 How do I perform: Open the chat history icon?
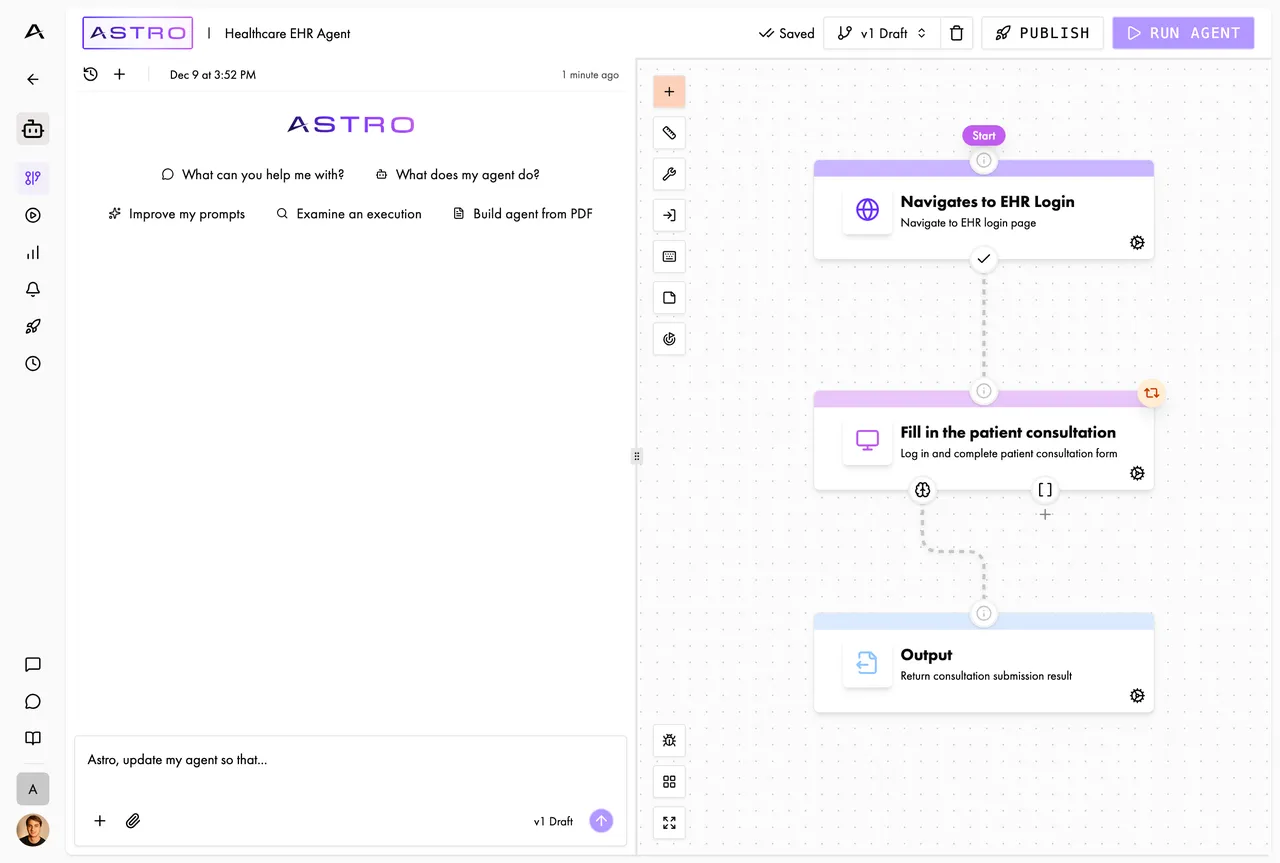click(91, 74)
